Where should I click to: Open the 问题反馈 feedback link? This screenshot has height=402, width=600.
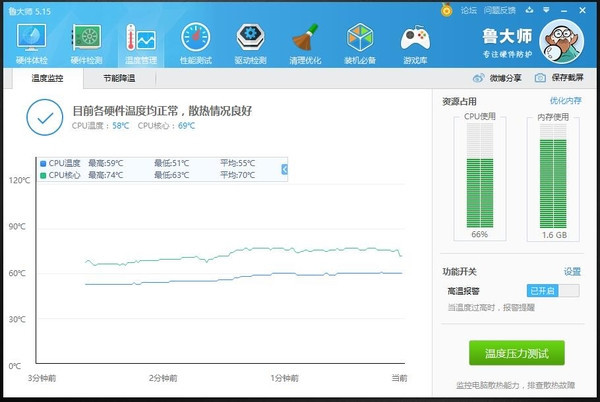(499, 10)
